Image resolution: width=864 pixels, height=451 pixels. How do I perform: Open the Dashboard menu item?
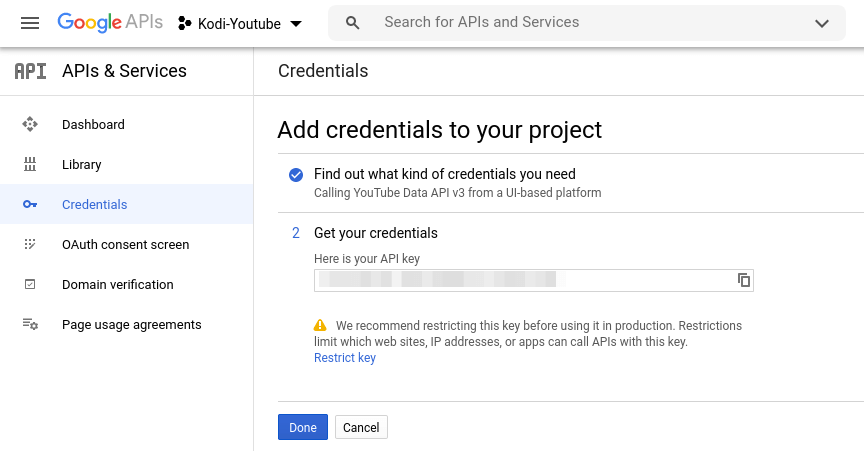pyautogui.click(x=93, y=125)
